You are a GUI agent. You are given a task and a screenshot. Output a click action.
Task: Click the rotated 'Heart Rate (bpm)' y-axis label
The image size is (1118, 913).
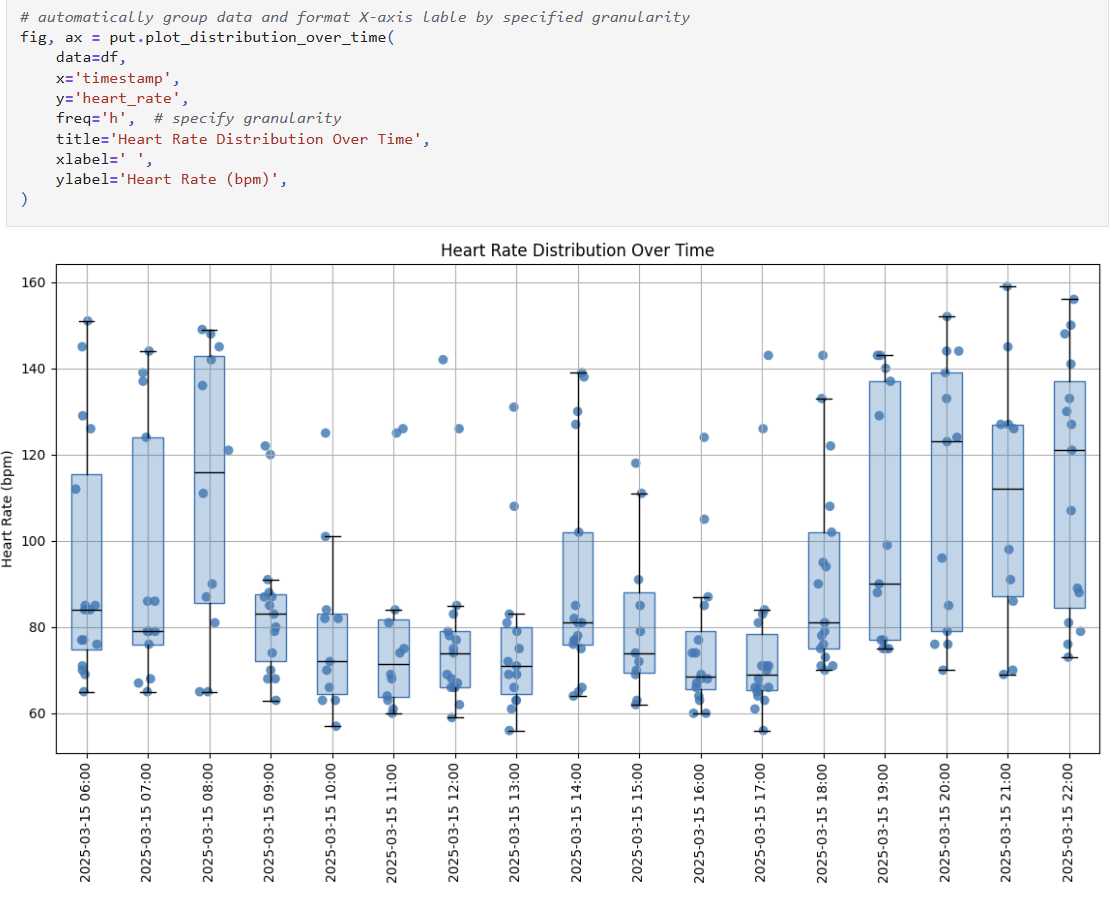(9, 510)
